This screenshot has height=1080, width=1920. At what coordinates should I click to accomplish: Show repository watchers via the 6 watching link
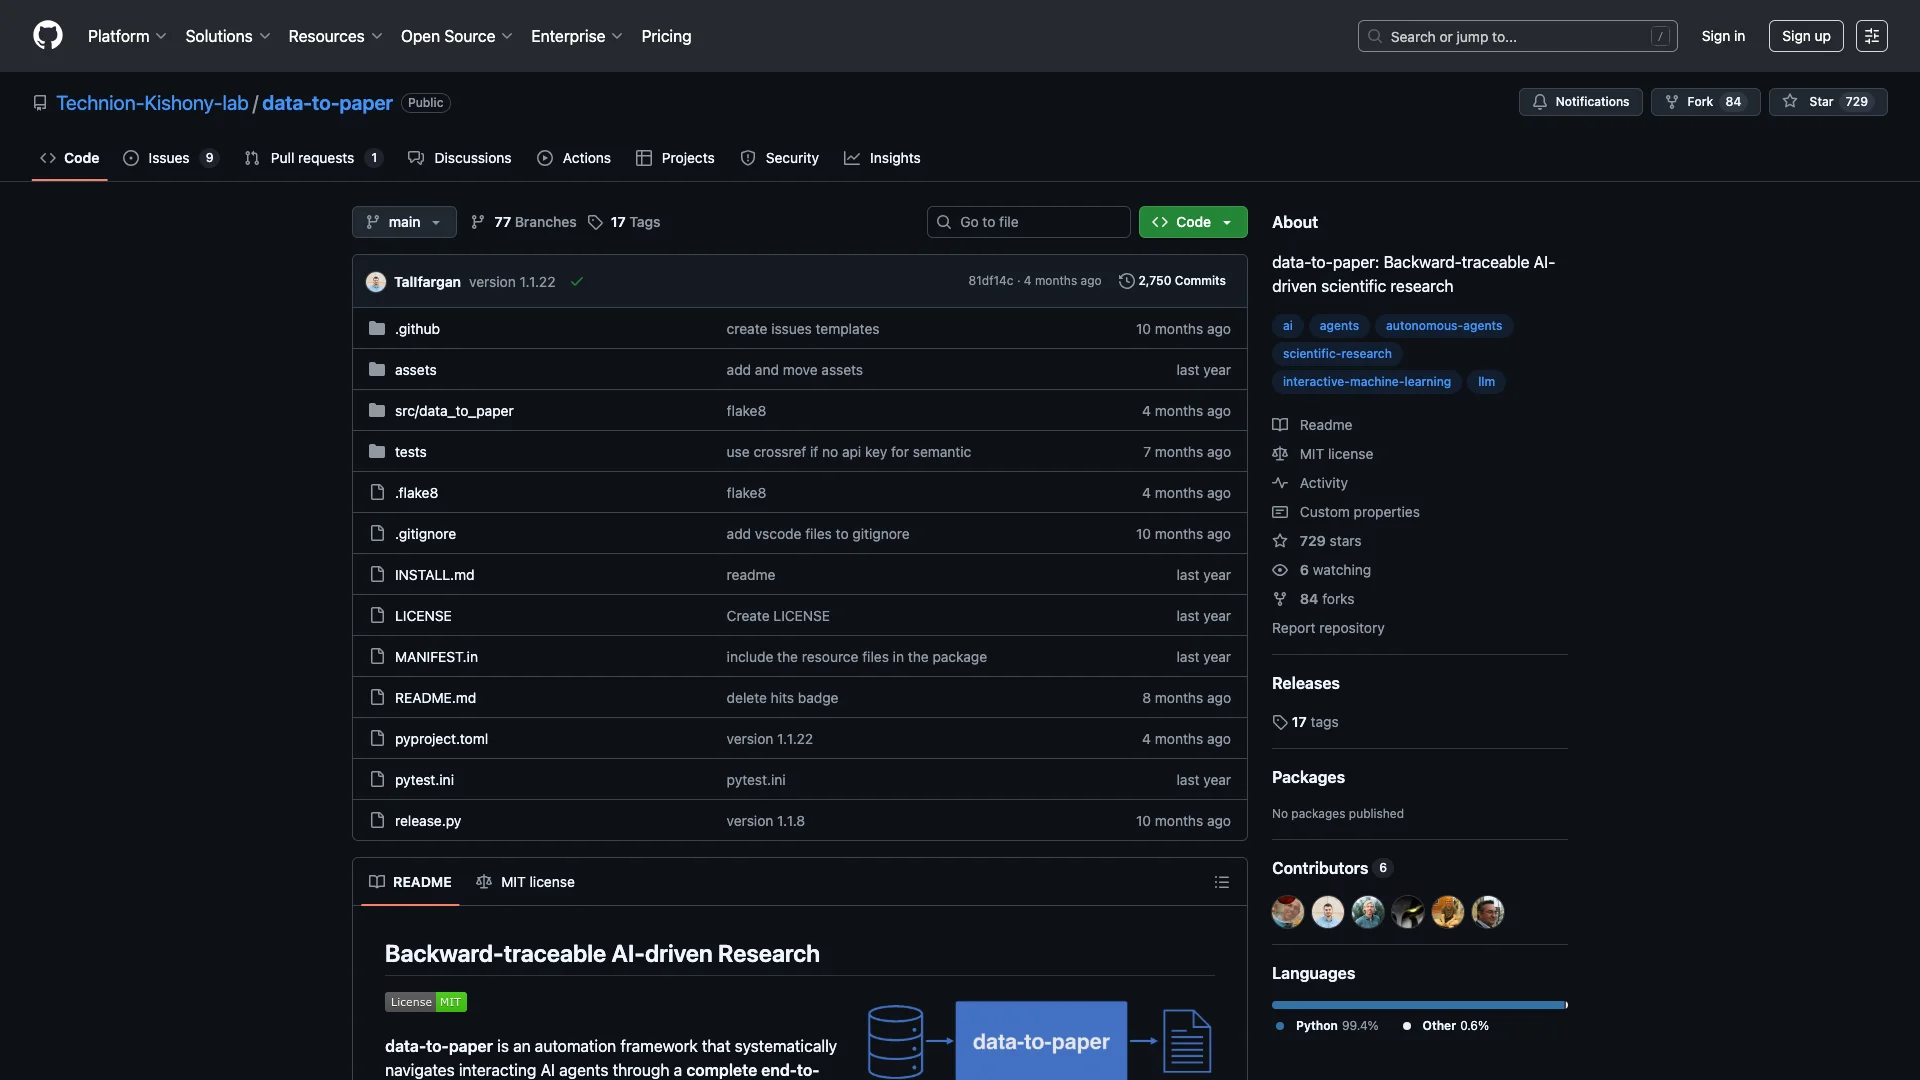point(1334,570)
